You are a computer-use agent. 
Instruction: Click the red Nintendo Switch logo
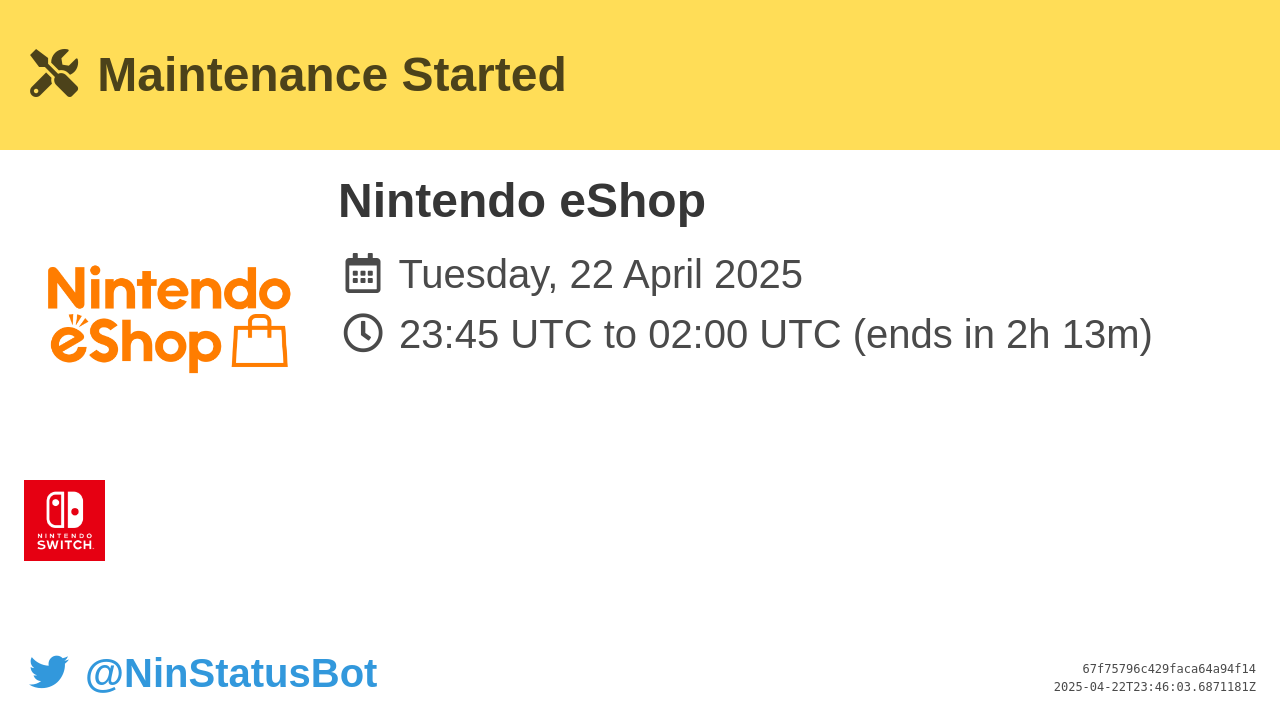(x=64, y=520)
